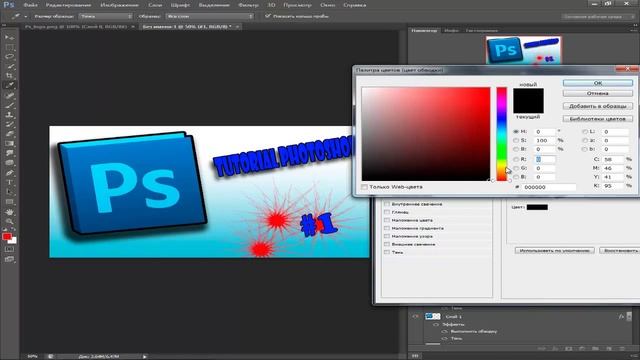
Task: Click the fx icon on Слой 1
Action: [621, 316]
